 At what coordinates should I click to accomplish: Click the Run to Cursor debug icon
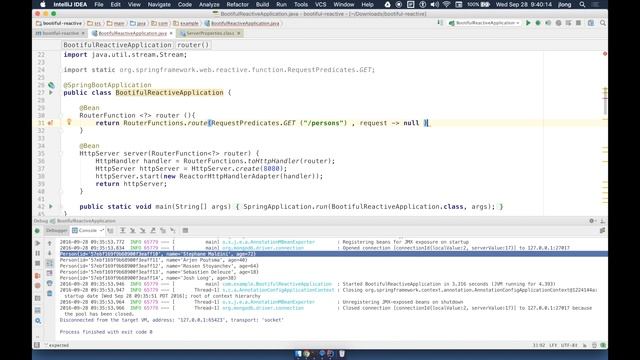coord(173,231)
